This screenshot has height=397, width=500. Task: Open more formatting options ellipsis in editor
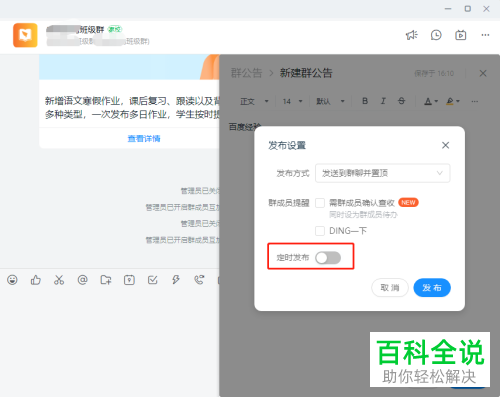(x=475, y=101)
